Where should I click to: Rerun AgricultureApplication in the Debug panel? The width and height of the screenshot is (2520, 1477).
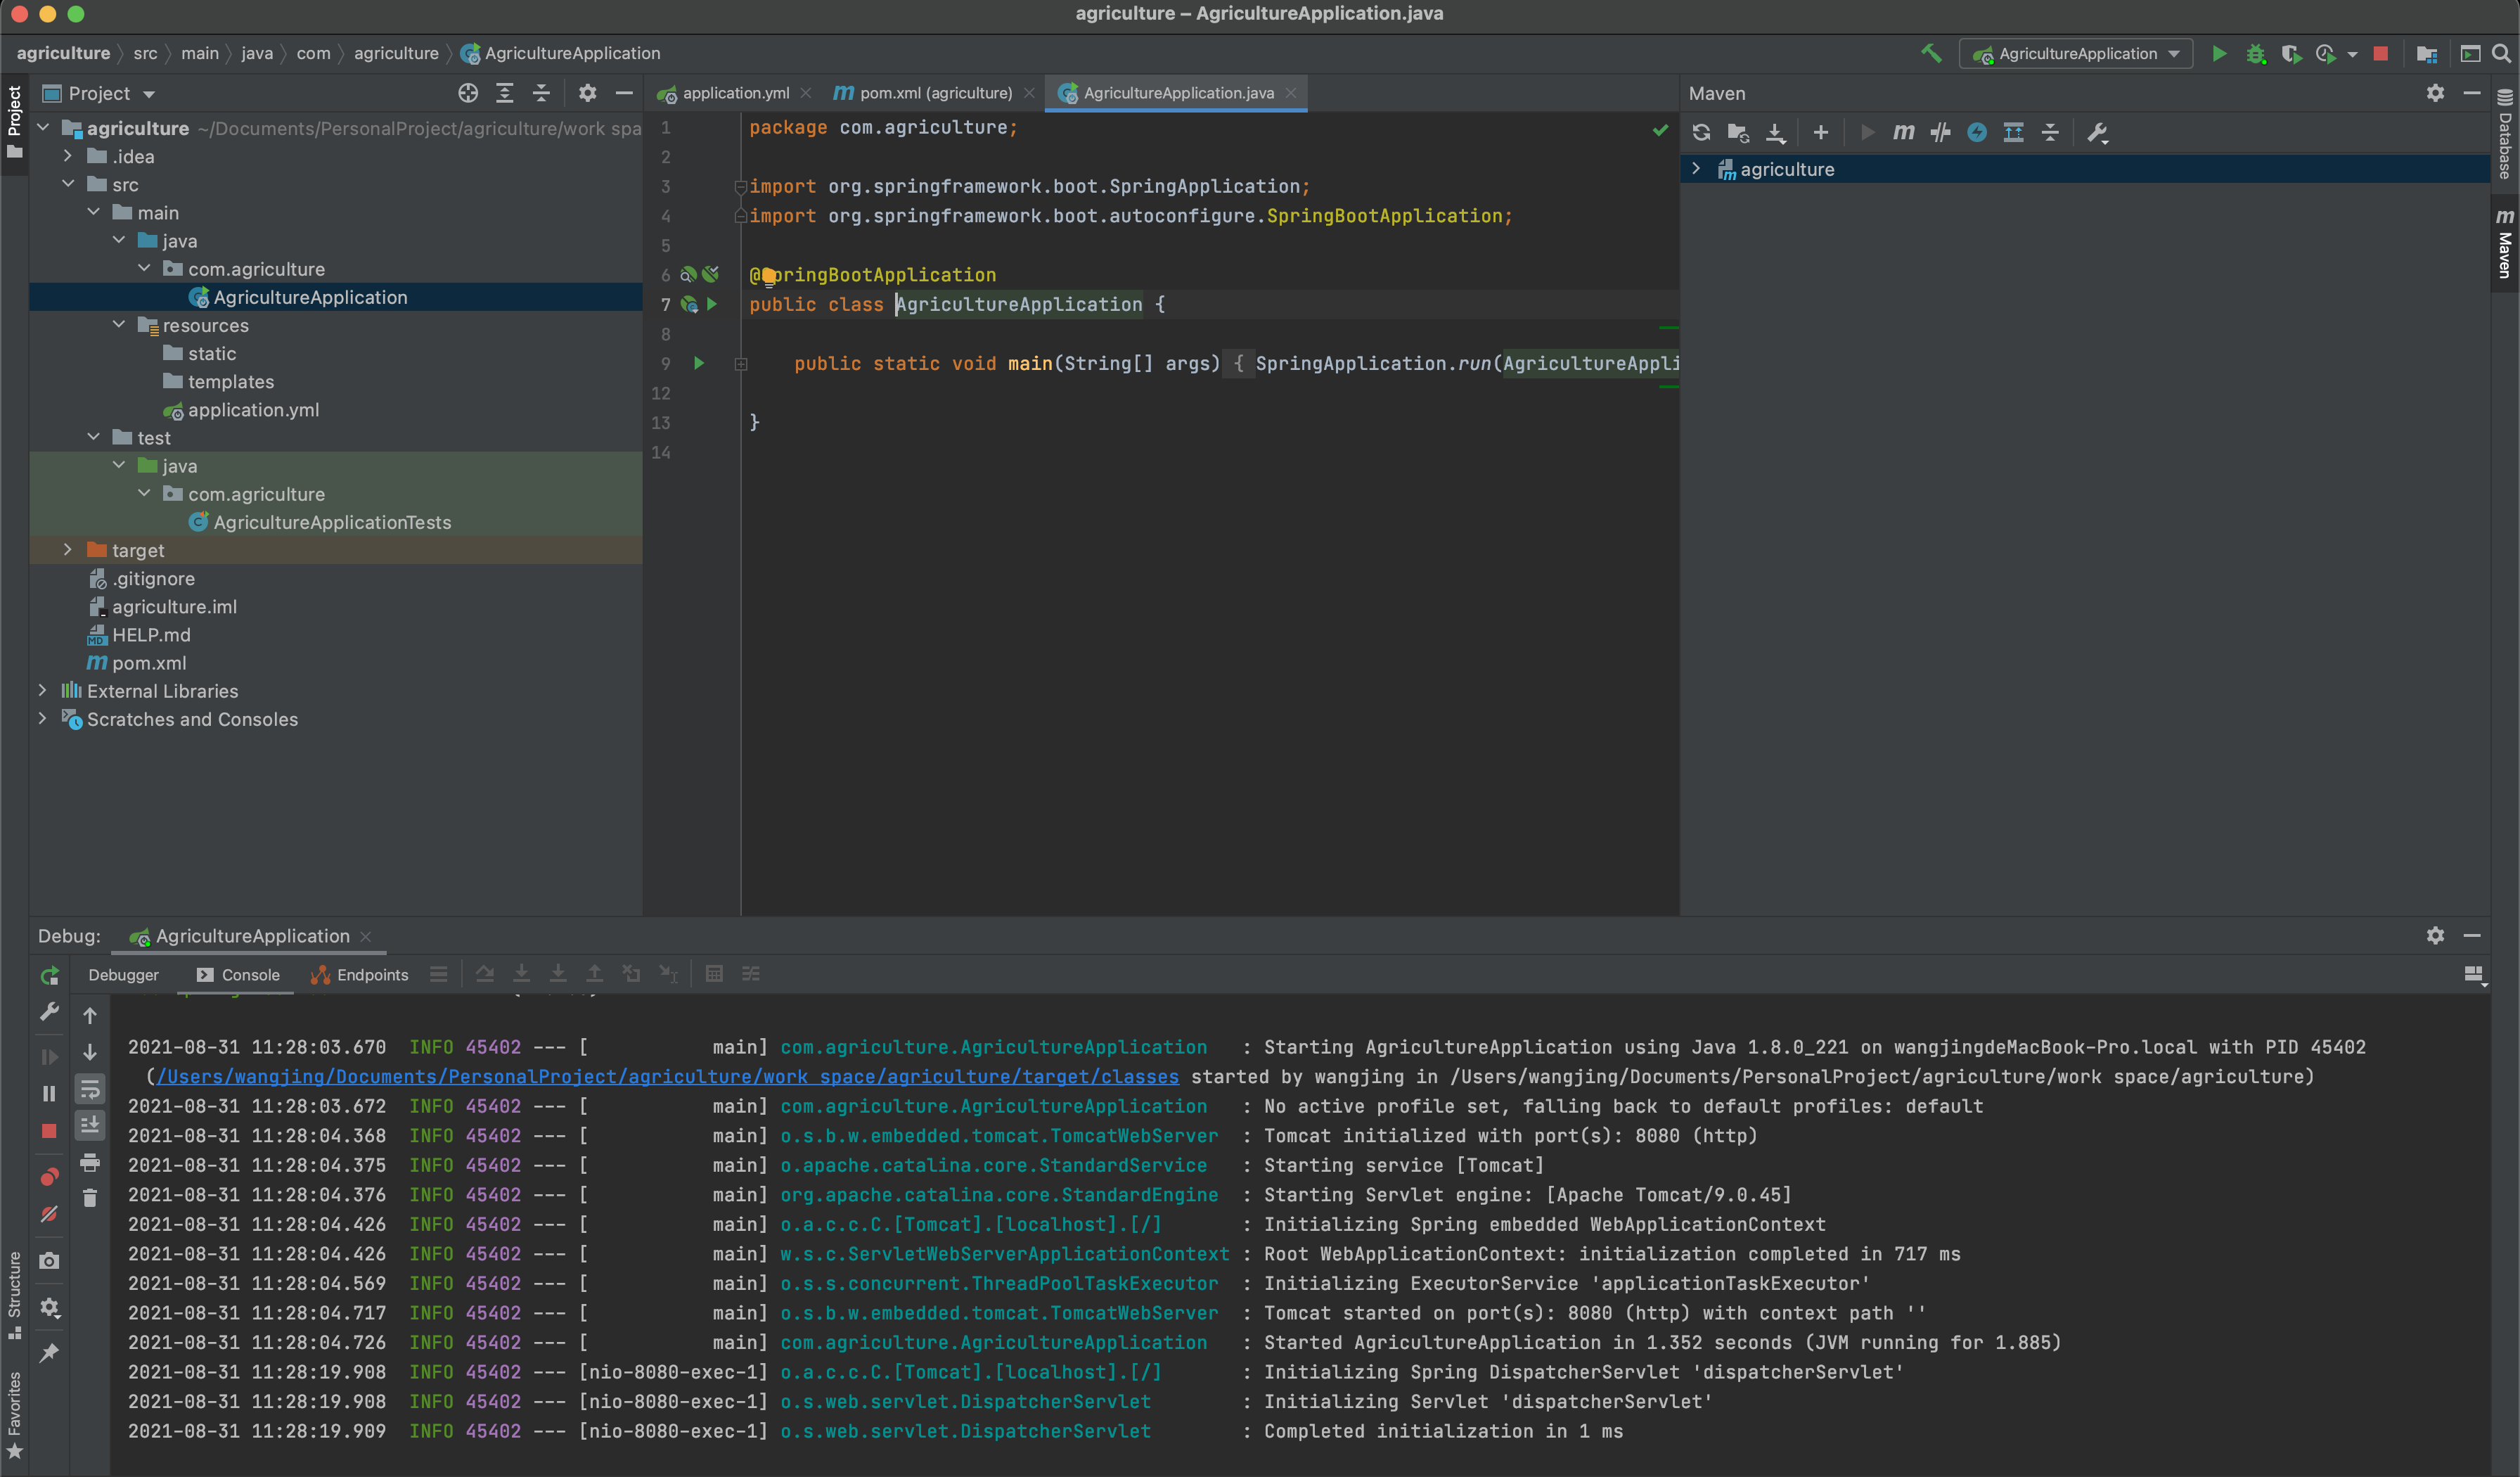(49, 975)
